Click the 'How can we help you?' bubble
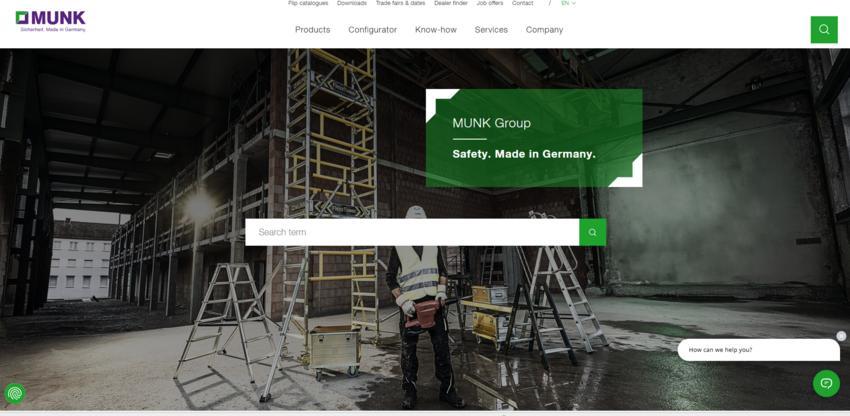 point(758,350)
